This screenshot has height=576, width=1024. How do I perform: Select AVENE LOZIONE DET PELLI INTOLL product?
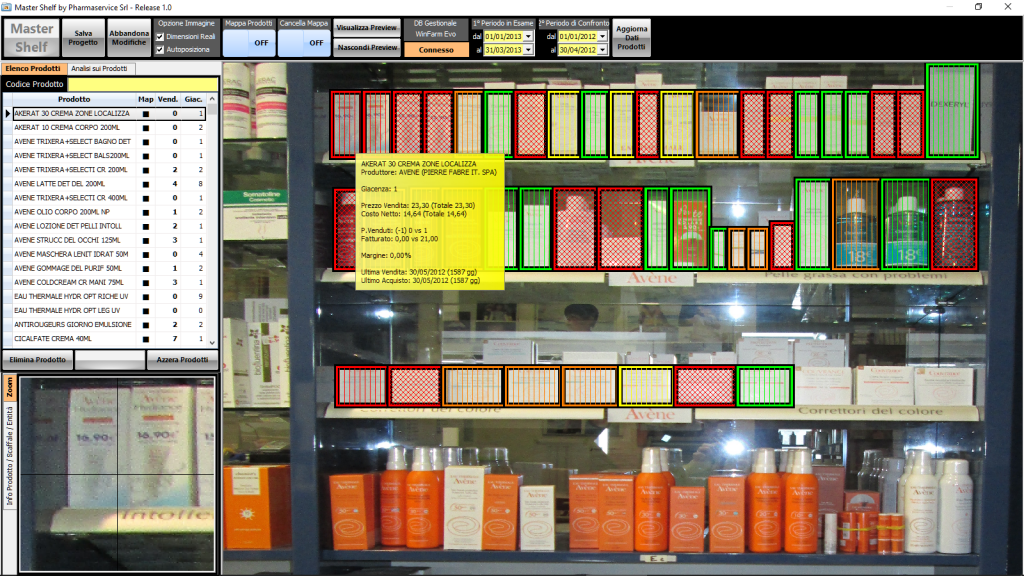[x=104, y=226]
